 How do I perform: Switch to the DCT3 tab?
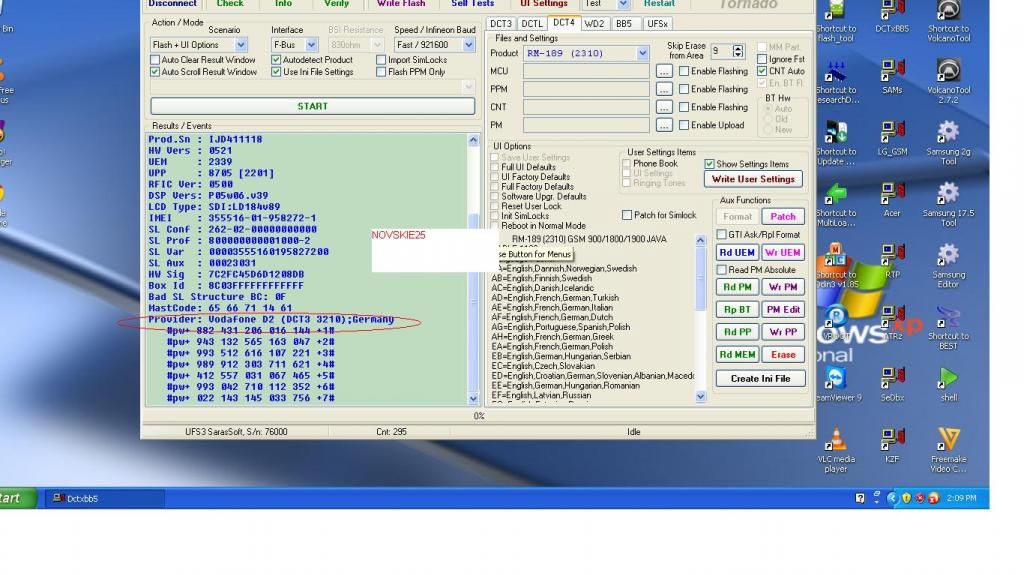coord(501,23)
